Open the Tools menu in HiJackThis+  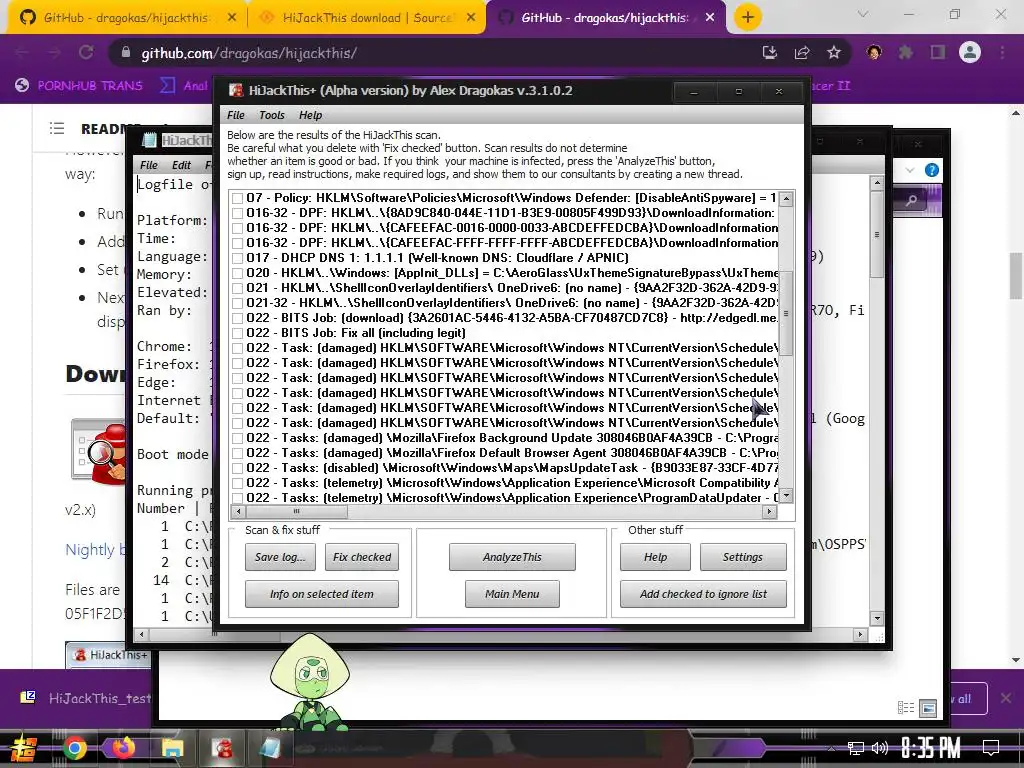[x=272, y=115]
